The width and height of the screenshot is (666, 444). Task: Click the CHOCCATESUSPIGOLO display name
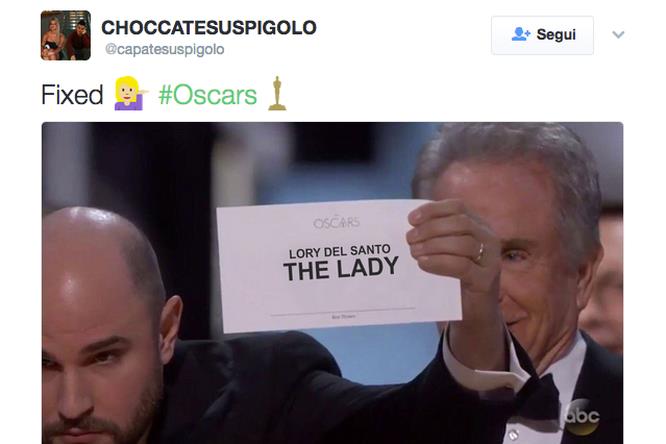pyautogui.click(x=209, y=28)
